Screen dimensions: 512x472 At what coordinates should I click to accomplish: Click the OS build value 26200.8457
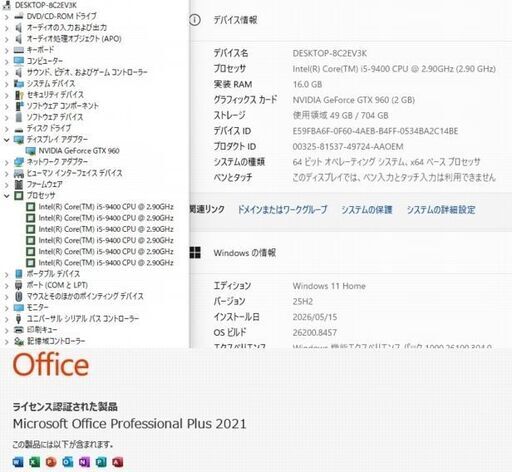pos(315,332)
